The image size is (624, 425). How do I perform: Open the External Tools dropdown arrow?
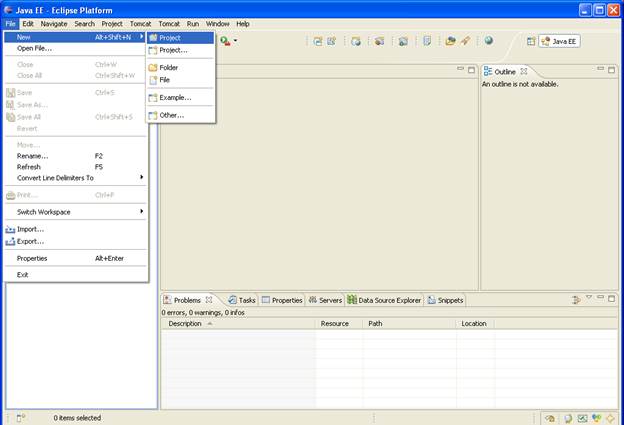pos(235,41)
